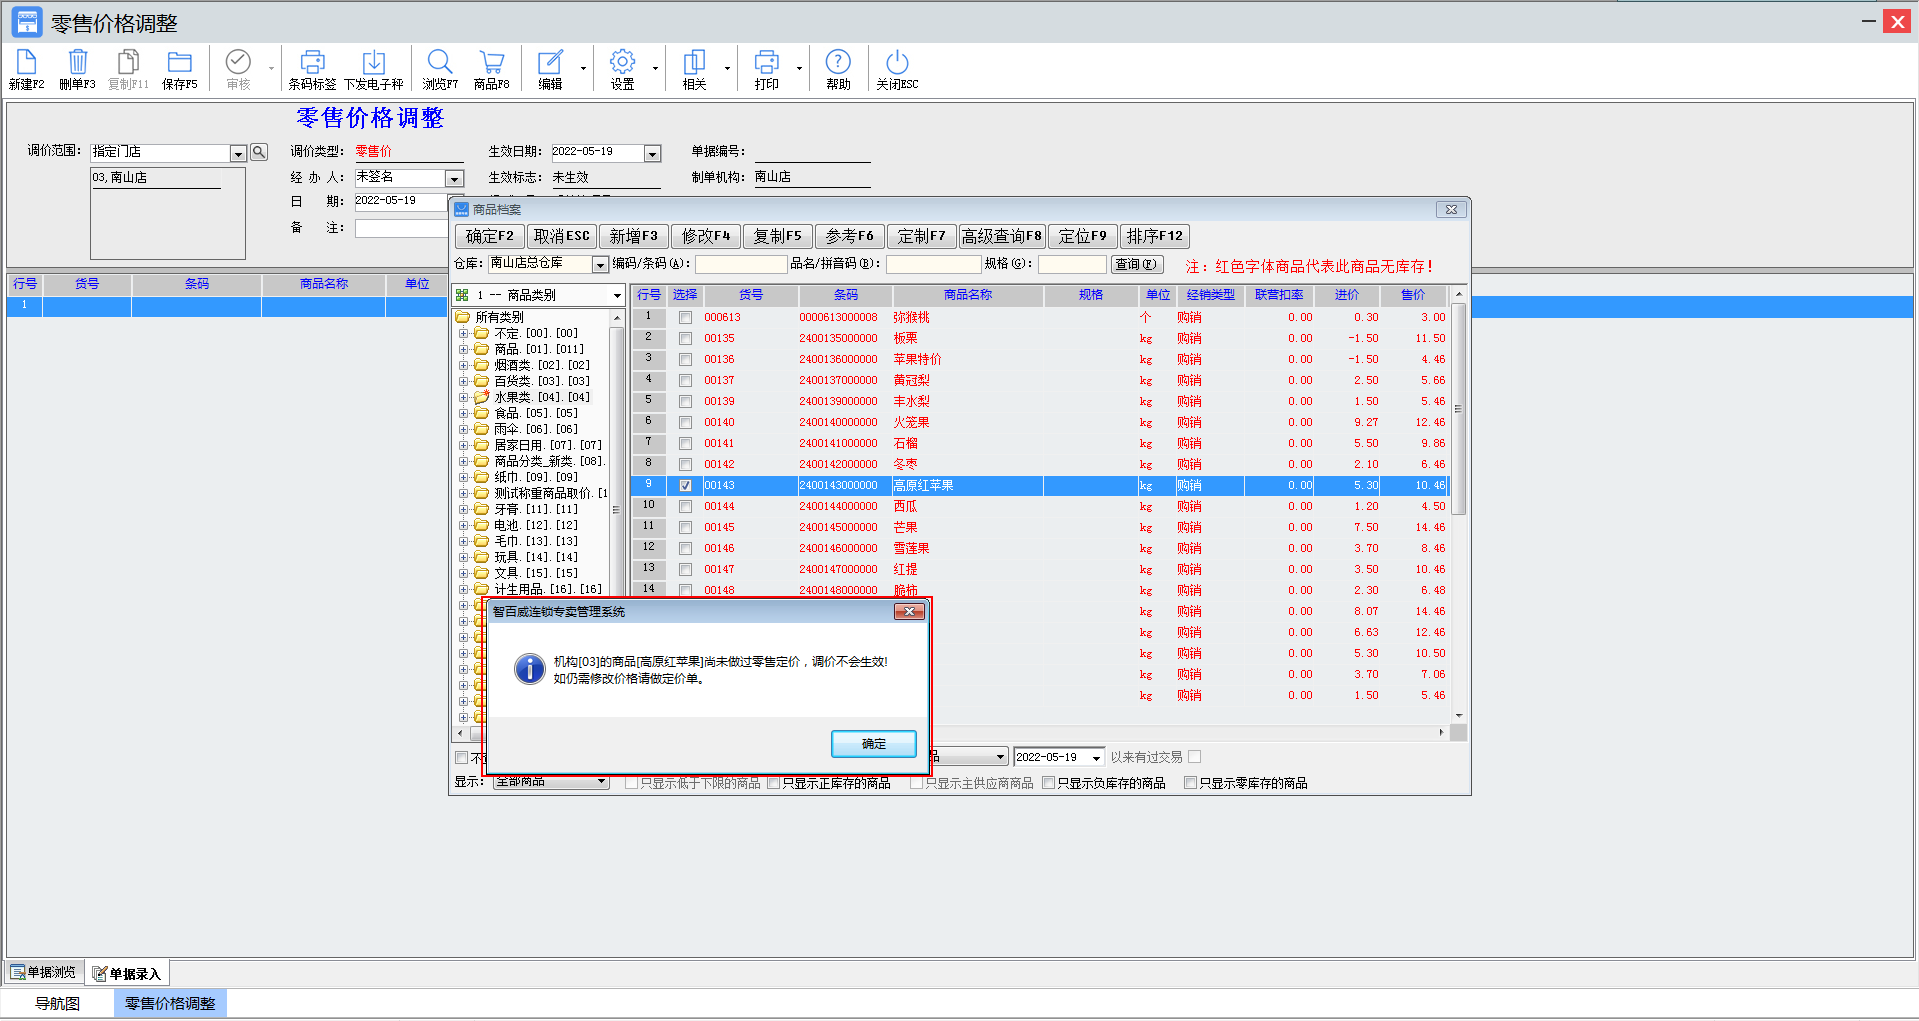Viewport: 1919px width, 1021px height.
Task: Expand the 水果类 [04] tree node
Action: [463, 398]
